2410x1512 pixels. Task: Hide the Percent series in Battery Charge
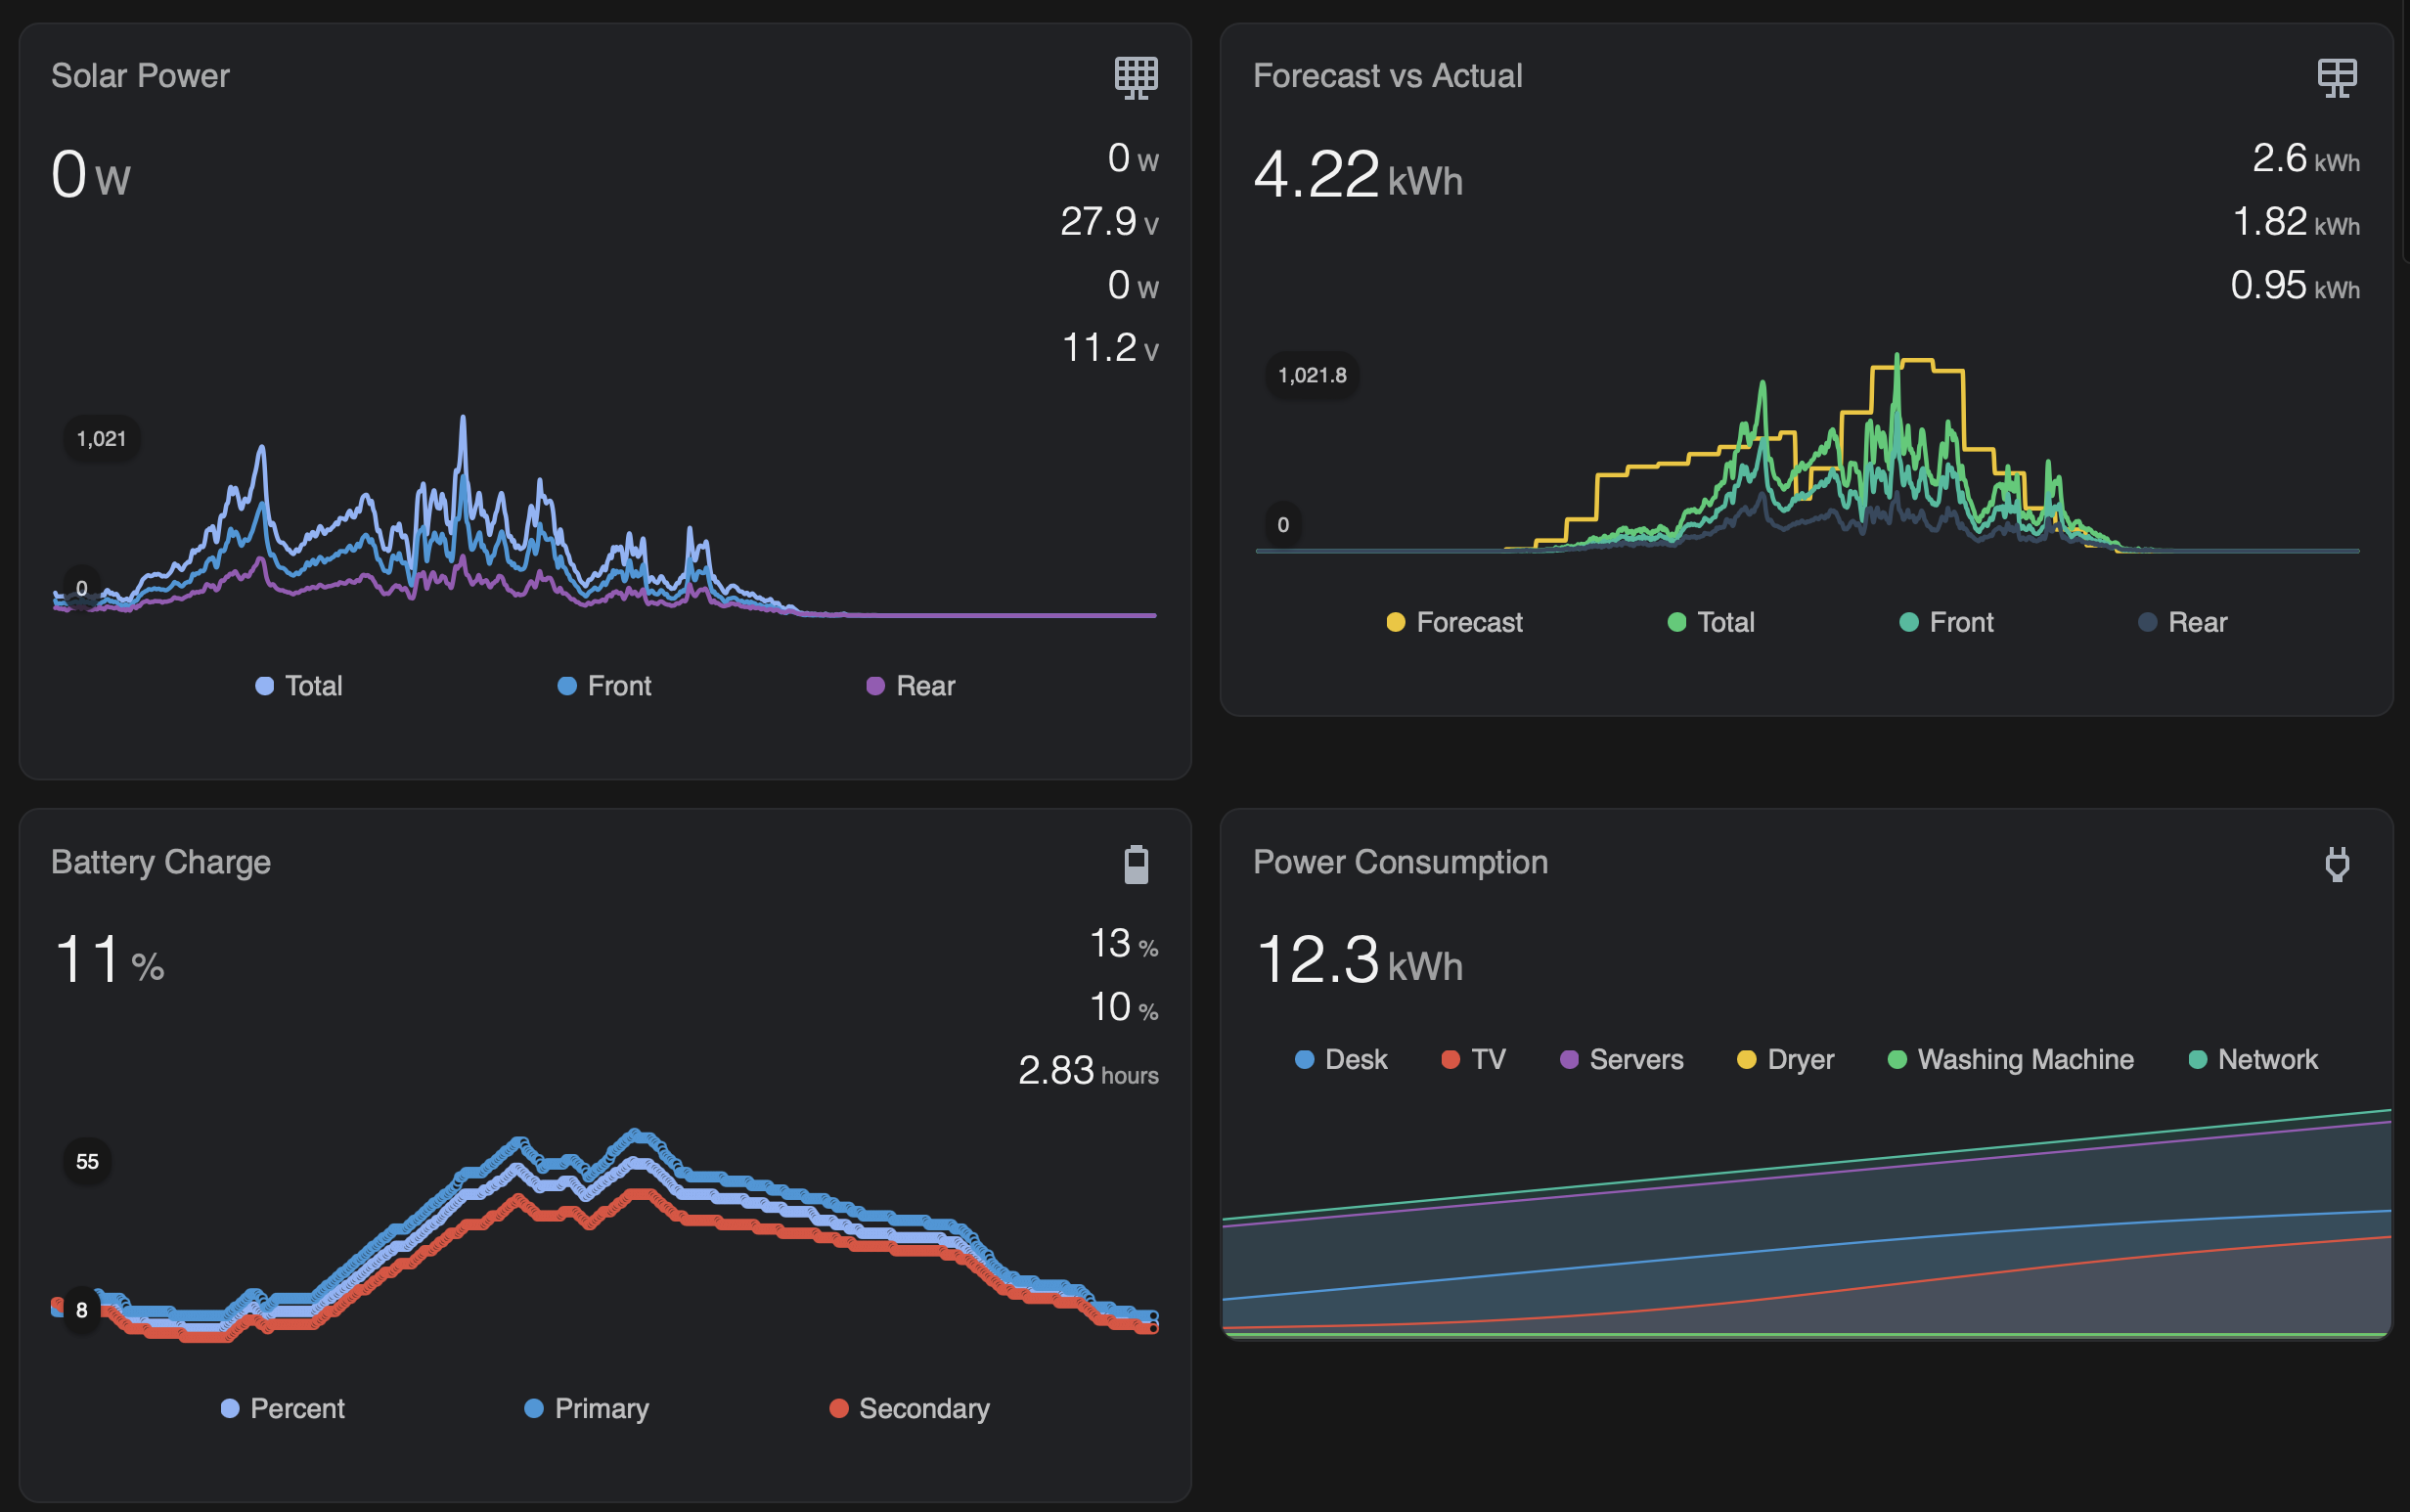282,1408
